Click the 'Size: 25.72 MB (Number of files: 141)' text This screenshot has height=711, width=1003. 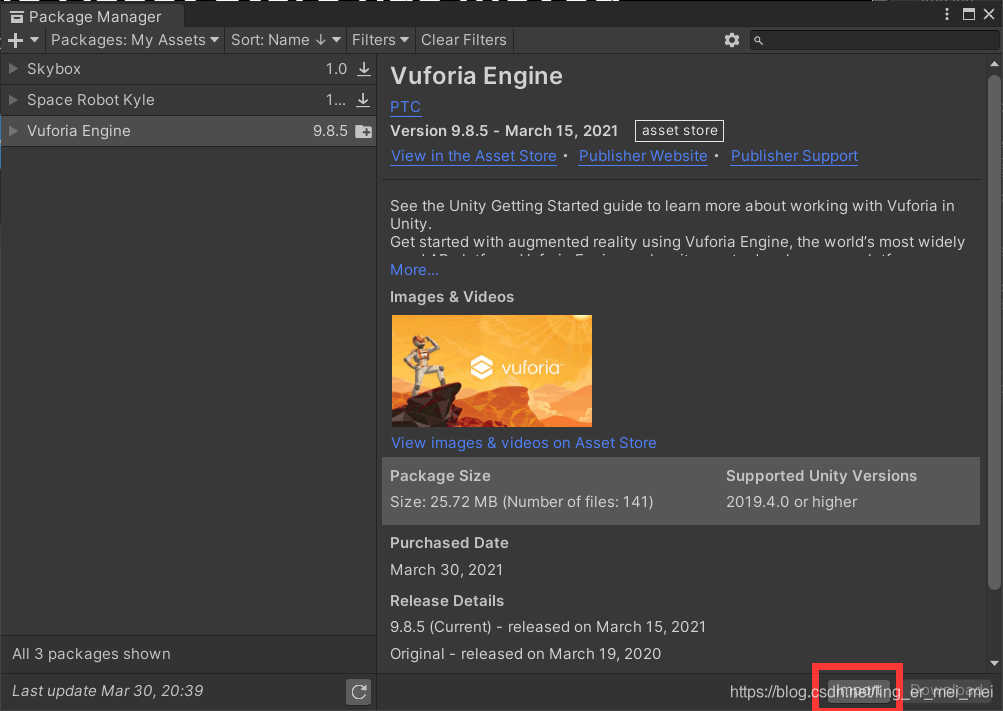pyautogui.click(x=521, y=502)
